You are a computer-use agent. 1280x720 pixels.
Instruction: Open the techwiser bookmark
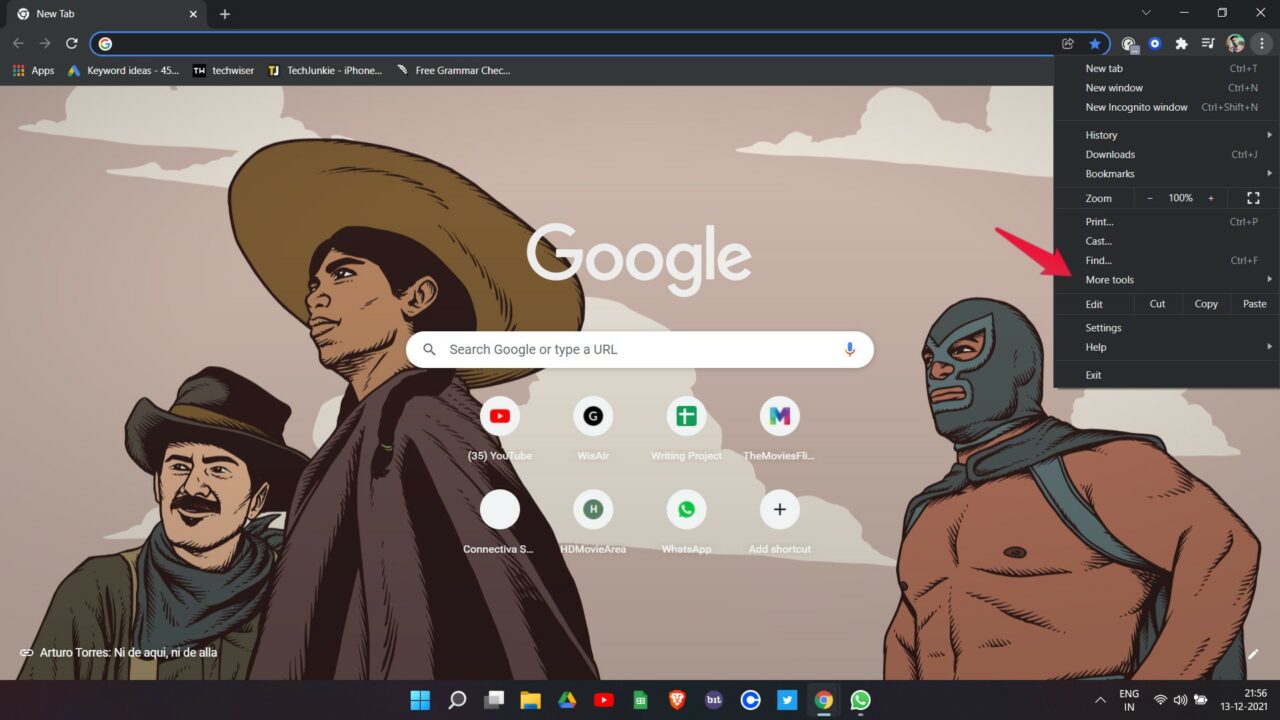(x=223, y=71)
